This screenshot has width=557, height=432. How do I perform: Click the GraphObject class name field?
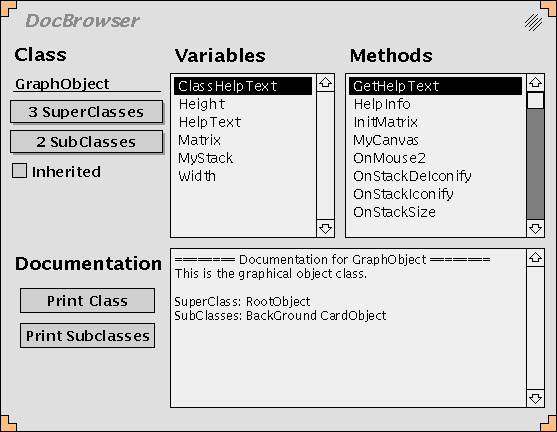click(87, 84)
